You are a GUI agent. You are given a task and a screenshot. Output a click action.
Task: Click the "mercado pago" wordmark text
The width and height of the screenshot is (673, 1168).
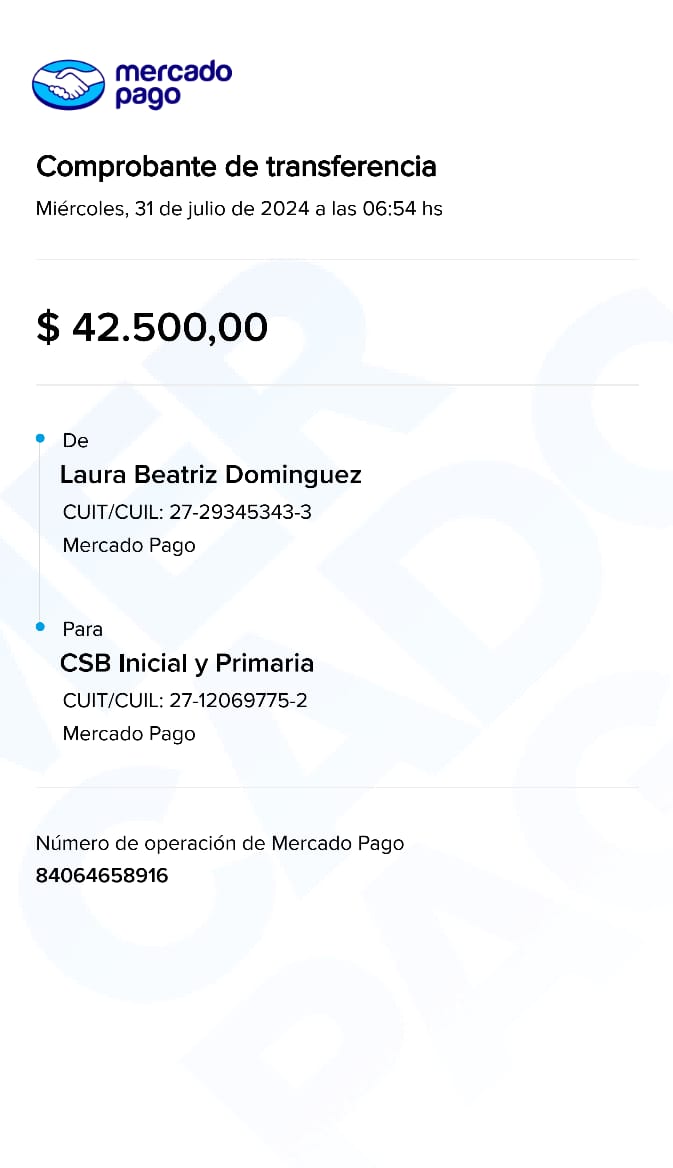click(x=173, y=84)
